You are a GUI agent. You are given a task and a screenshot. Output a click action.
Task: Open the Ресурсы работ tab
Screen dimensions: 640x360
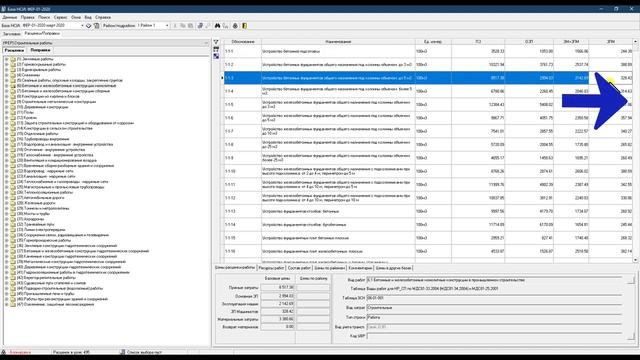[271, 268]
